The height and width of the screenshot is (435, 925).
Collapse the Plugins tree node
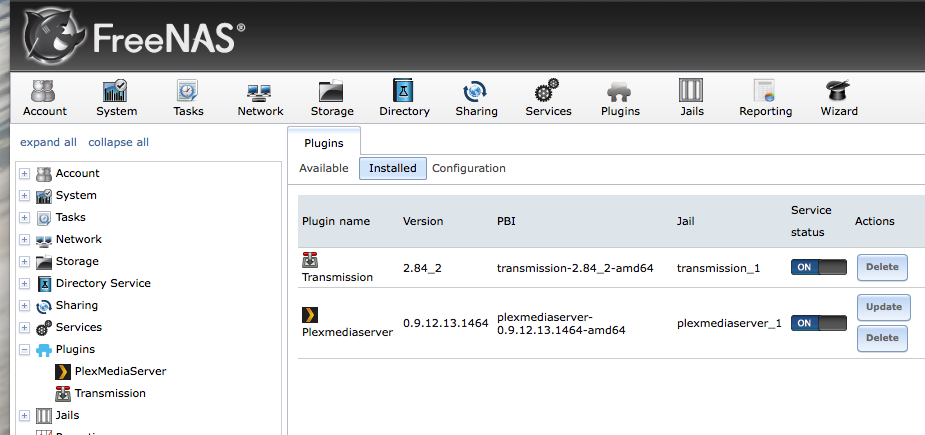click(24, 349)
